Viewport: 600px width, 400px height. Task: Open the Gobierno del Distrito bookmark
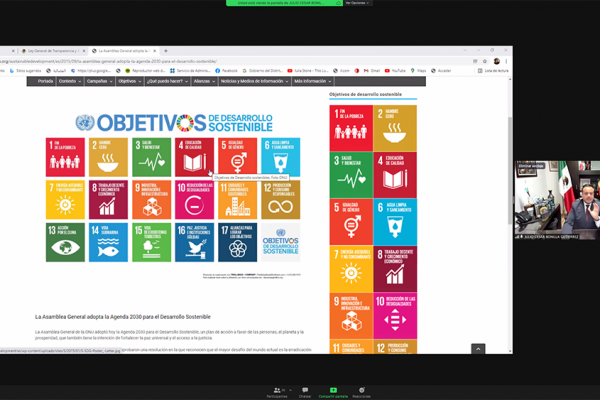click(x=262, y=71)
